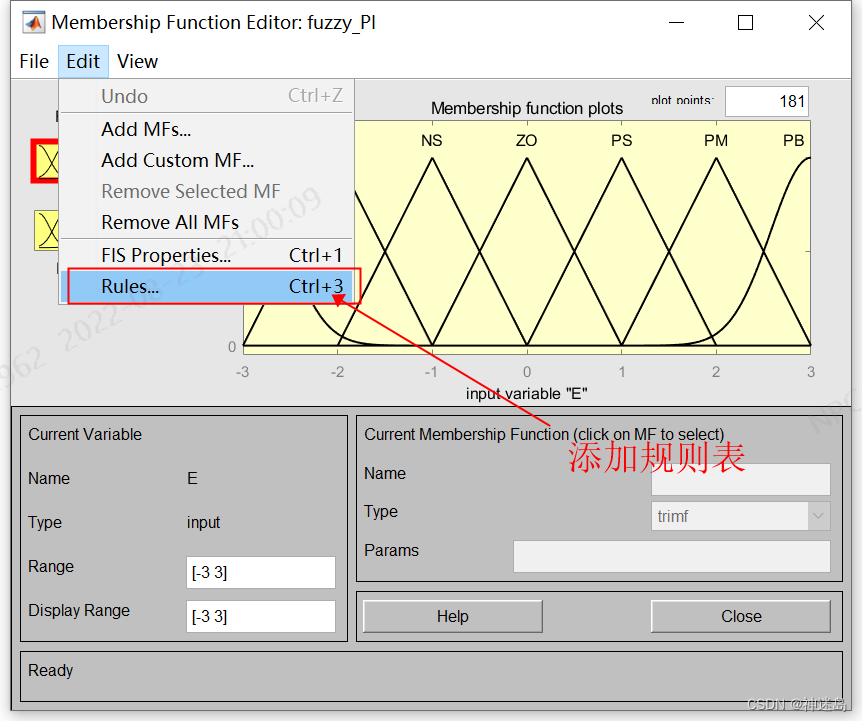Select the PB membership function label
The image size is (862, 721).
[793, 141]
